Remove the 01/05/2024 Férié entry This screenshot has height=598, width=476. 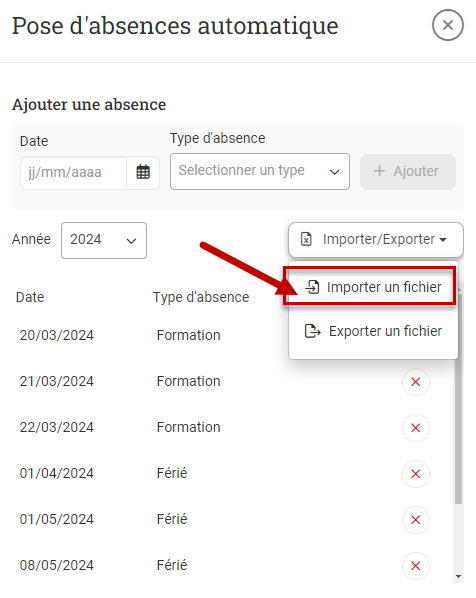(x=416, y=520)
